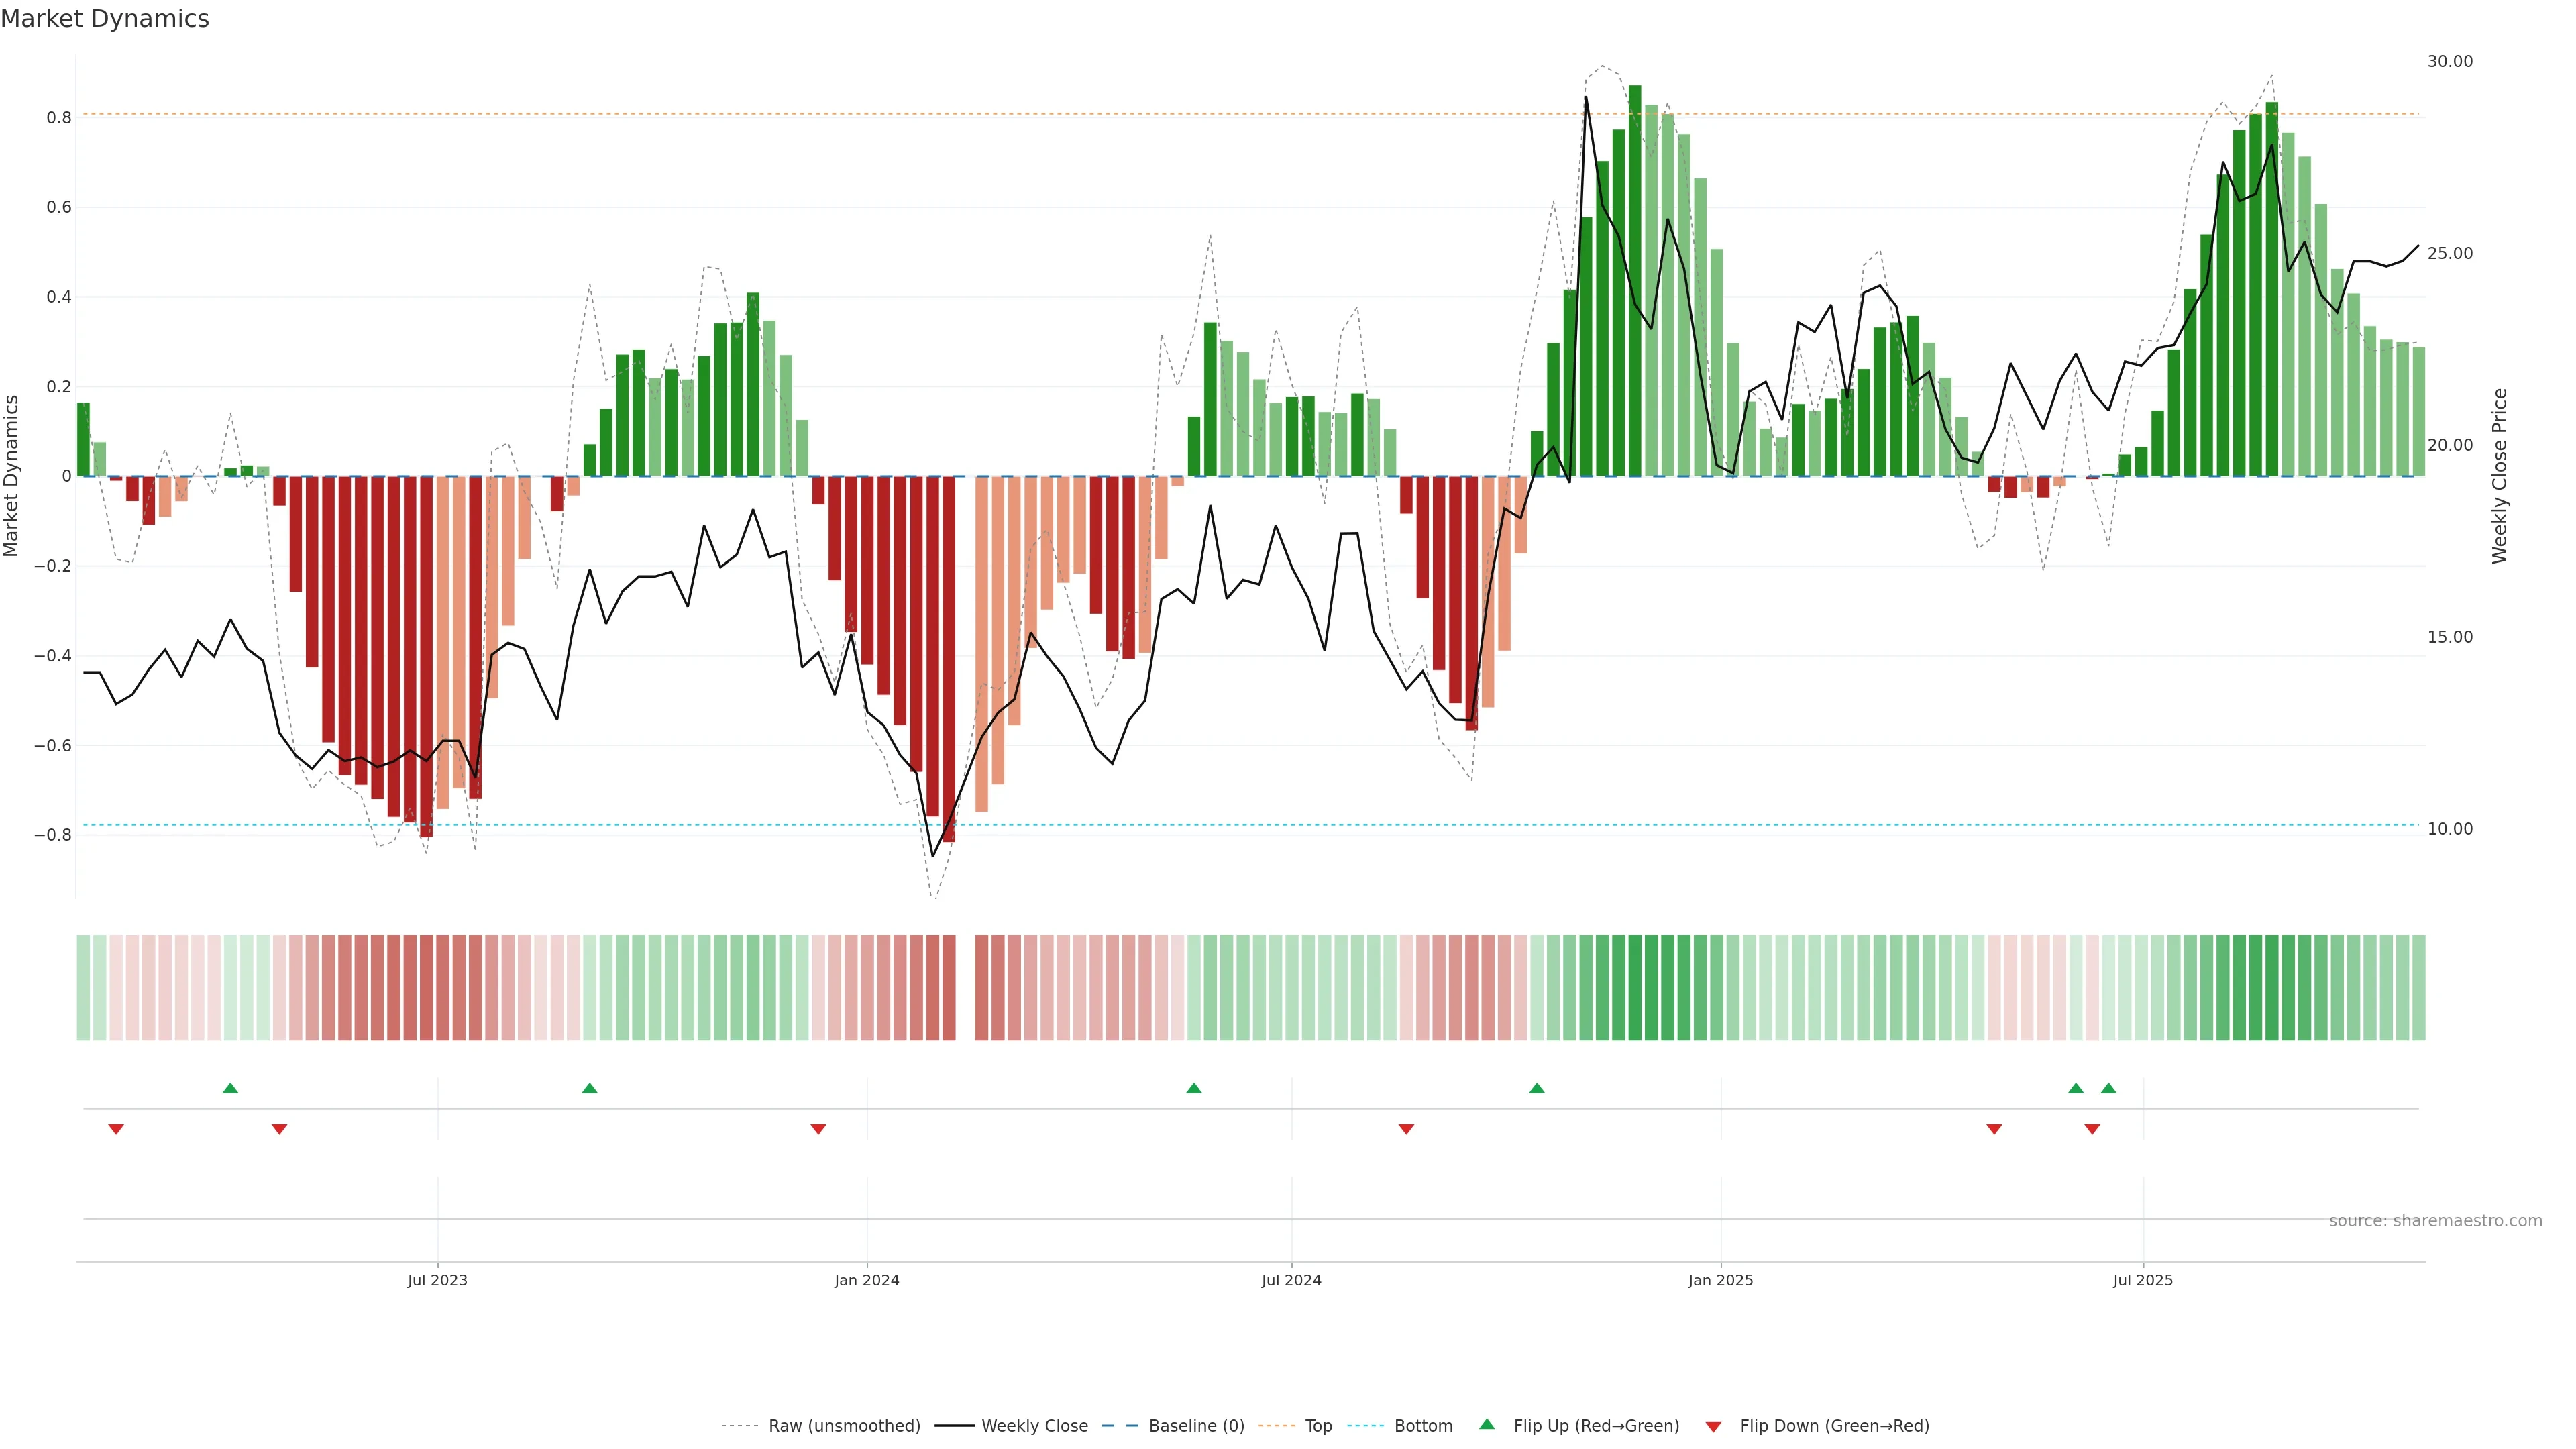
Task: Click the rightmost cell of the heatmap strip
Action: point(2418,988)
